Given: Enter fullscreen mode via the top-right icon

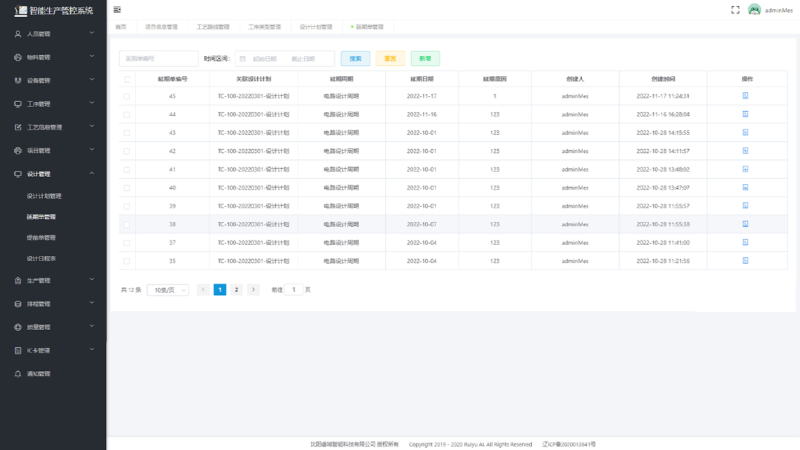Looking at the screenshot, I should (x=735, y=10).
